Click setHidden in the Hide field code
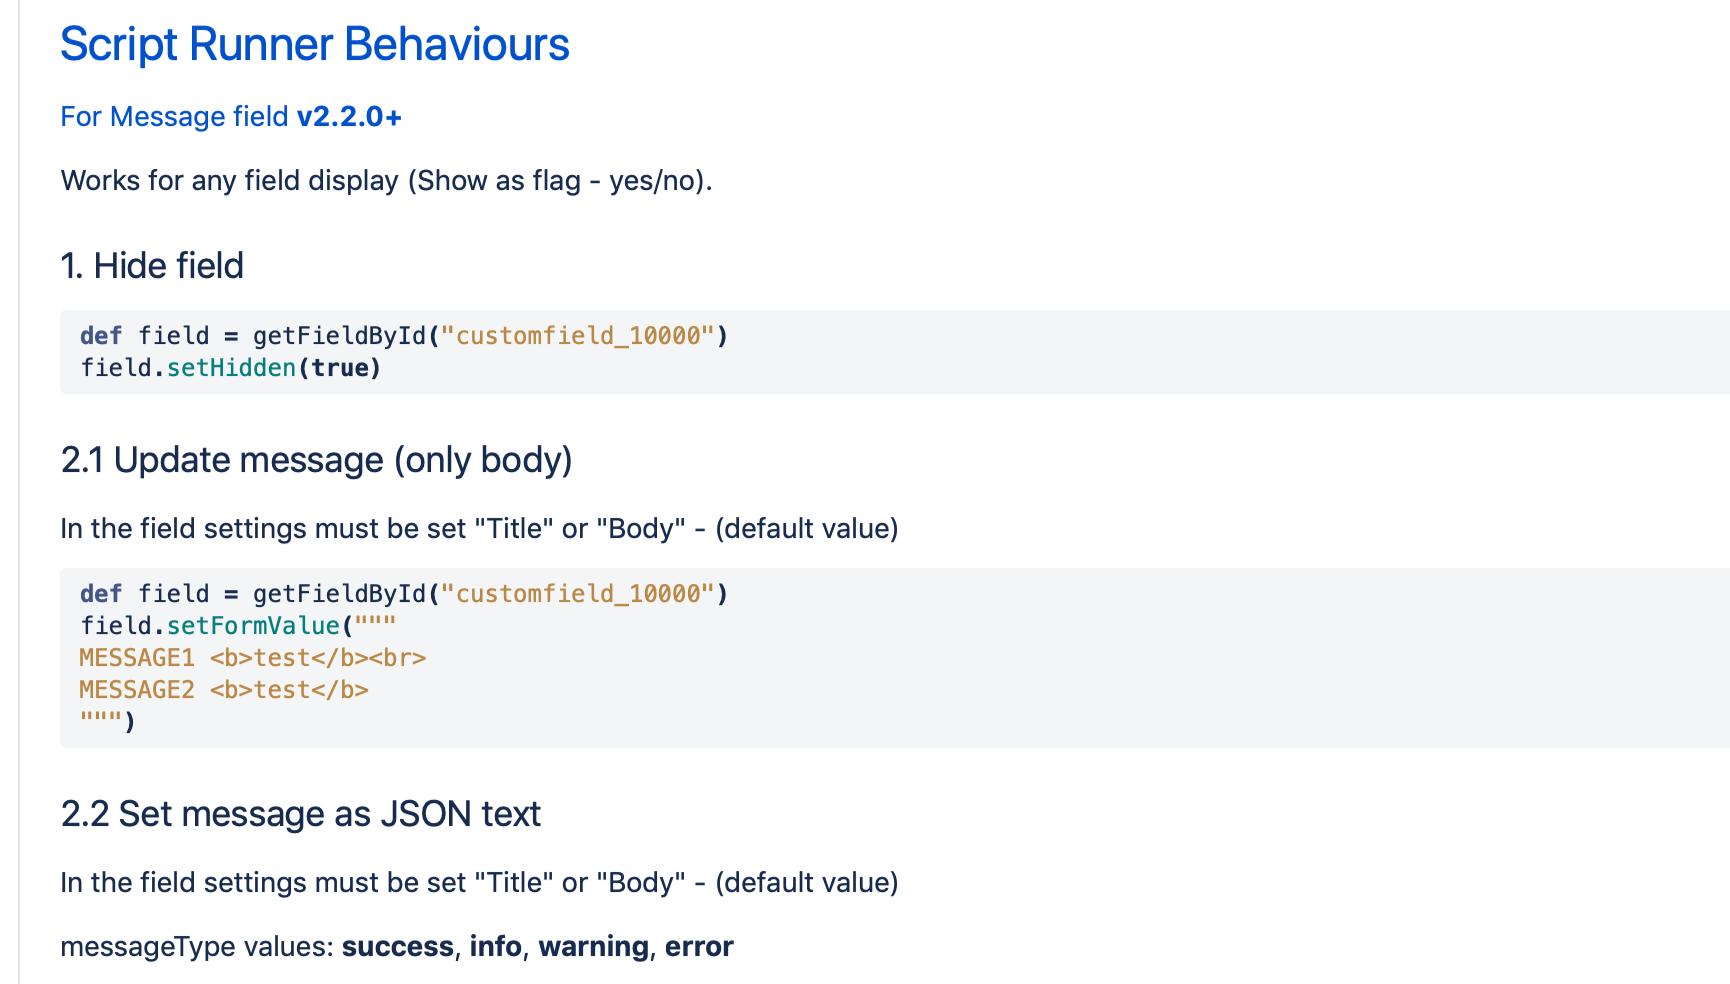Viewport: 1730px width, 984px height. [x=231, y=368]
